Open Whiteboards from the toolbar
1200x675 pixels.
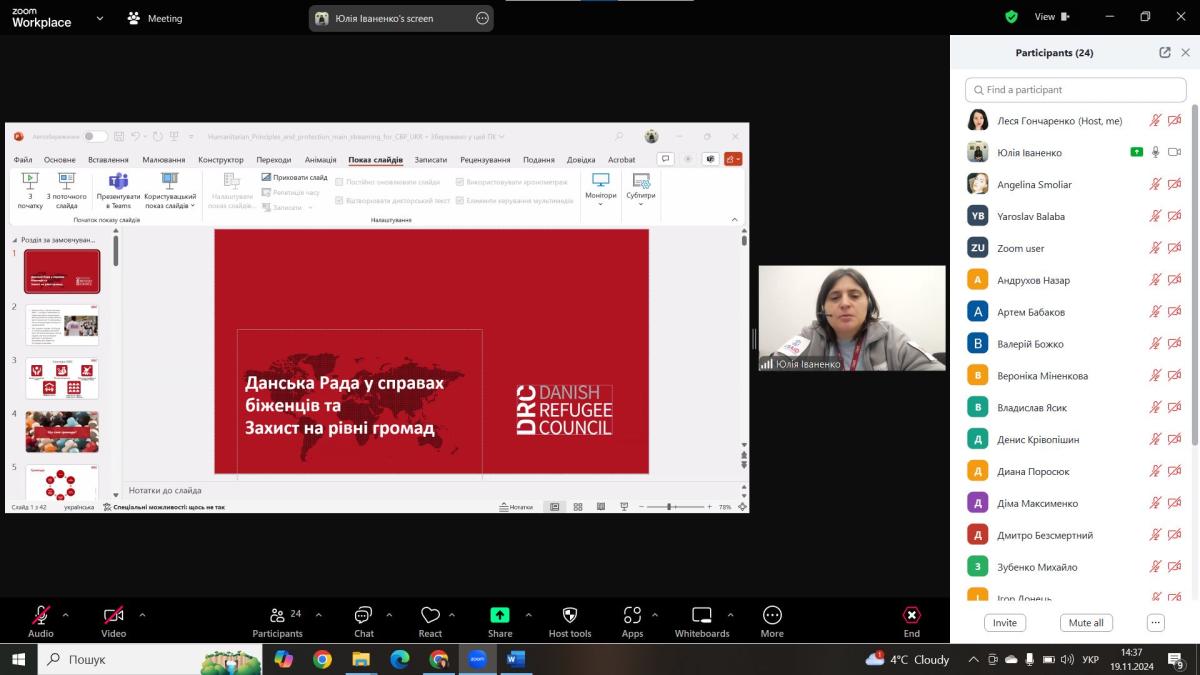[x=702, y=615]
